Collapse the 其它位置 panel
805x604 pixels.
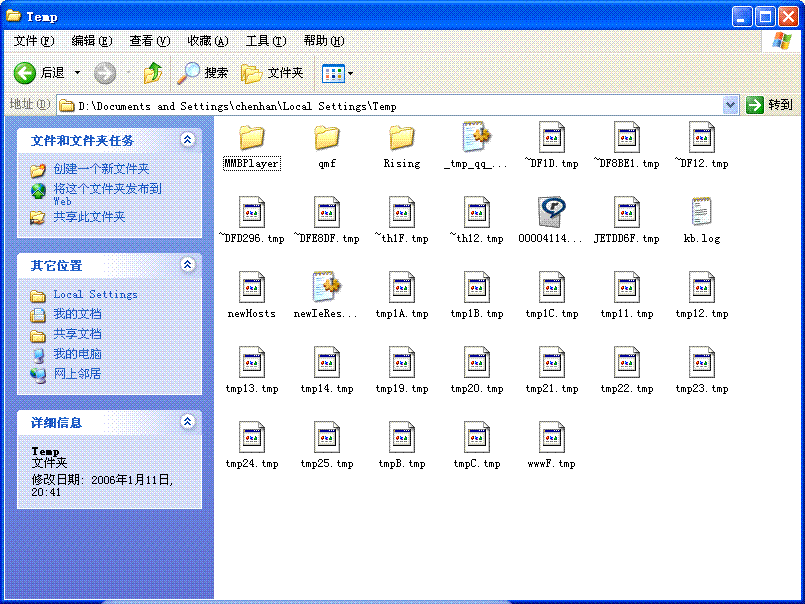click(187, 265)
